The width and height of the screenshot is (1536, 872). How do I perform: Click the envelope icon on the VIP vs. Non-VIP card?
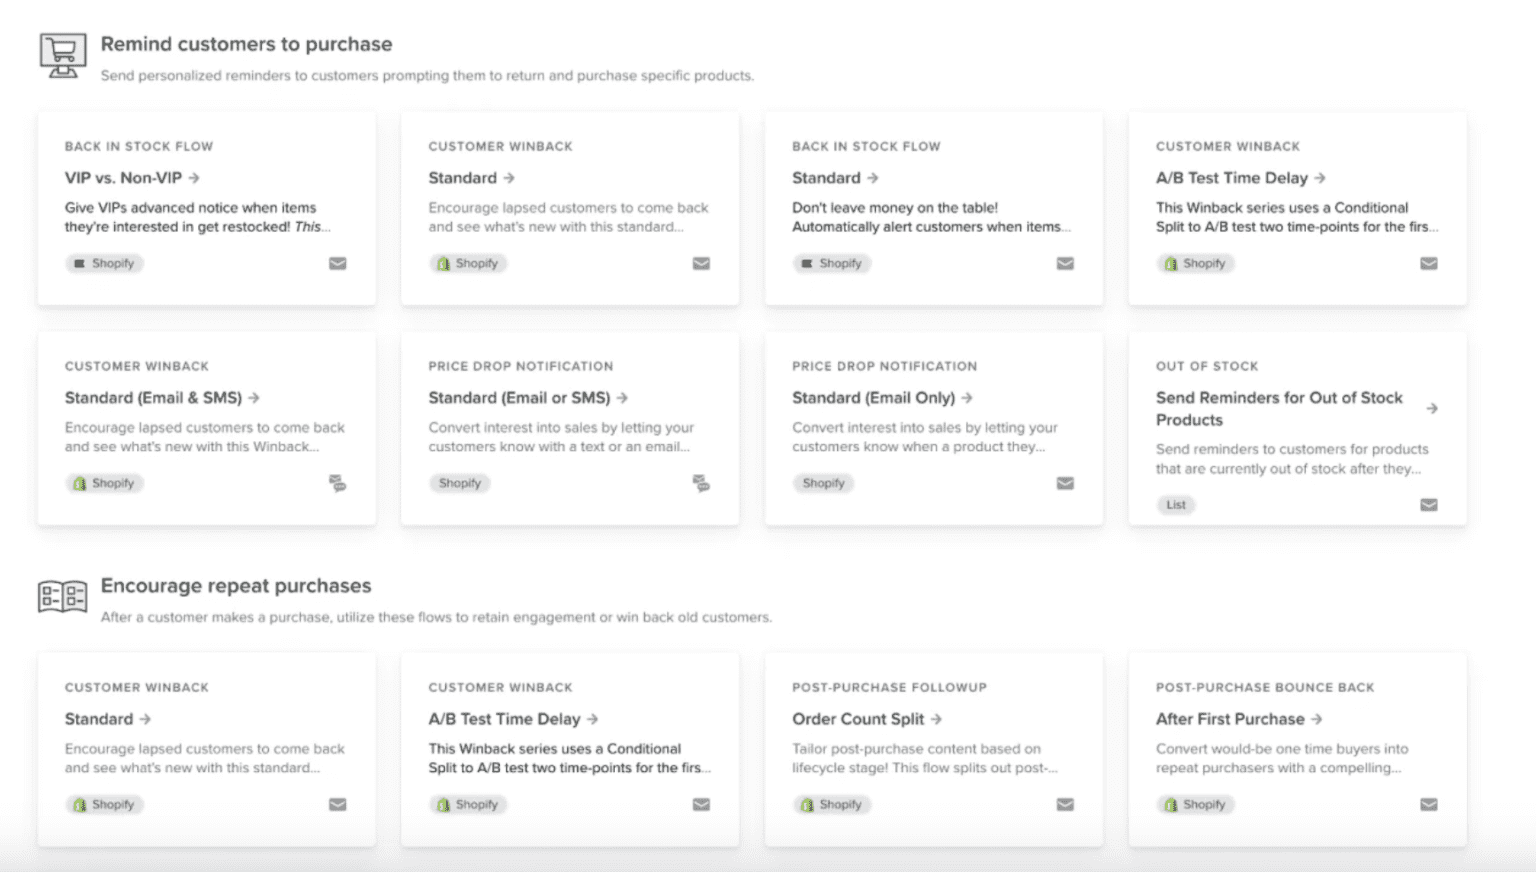[x=338, y=263]
